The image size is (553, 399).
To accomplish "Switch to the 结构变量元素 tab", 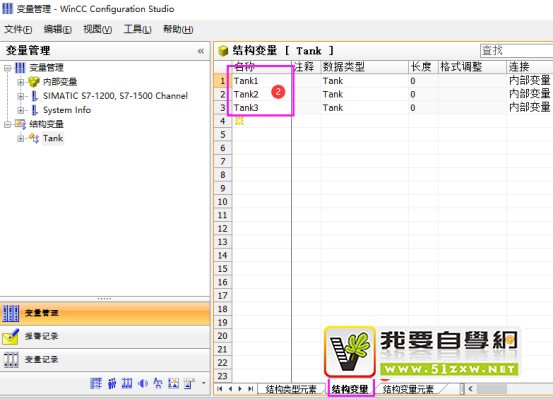I will pos(408,389).
